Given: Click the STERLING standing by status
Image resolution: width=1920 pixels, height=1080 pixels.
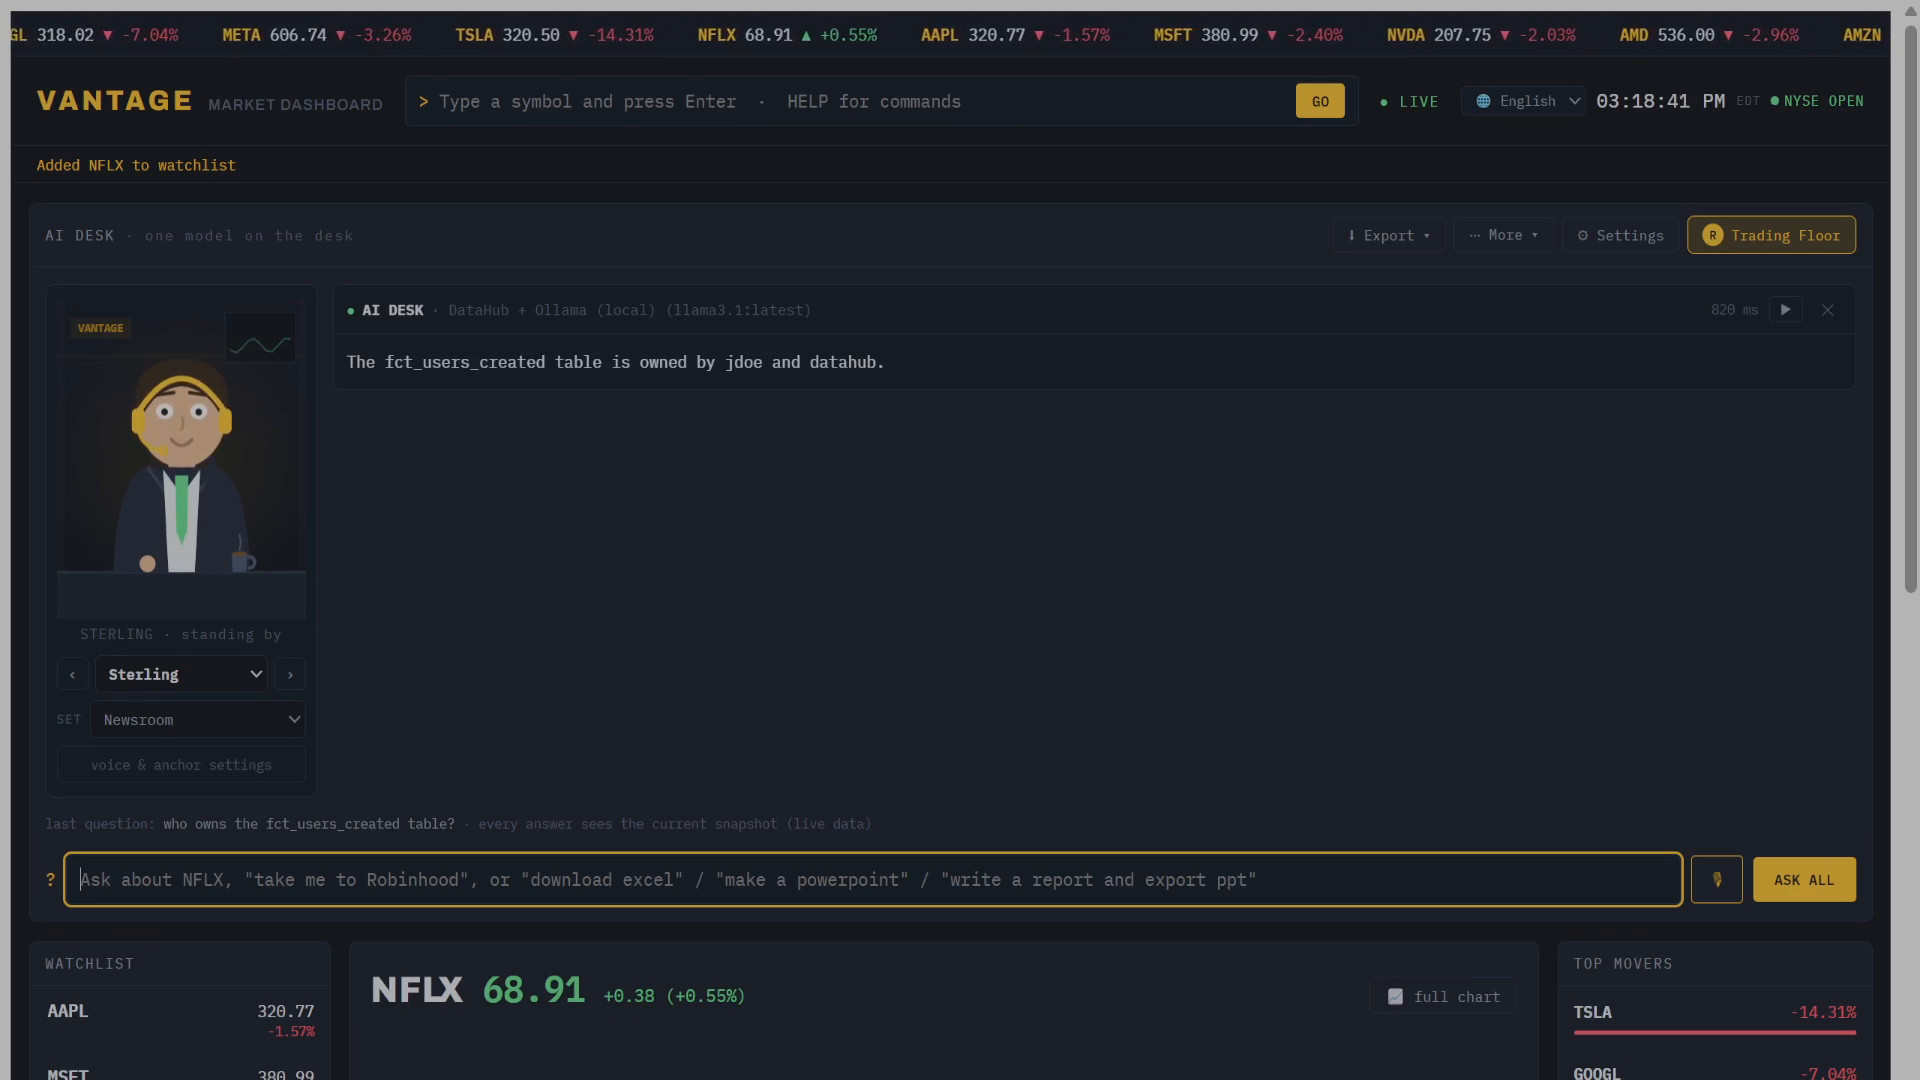Looking at the screenshot, I should pos(181,635).
